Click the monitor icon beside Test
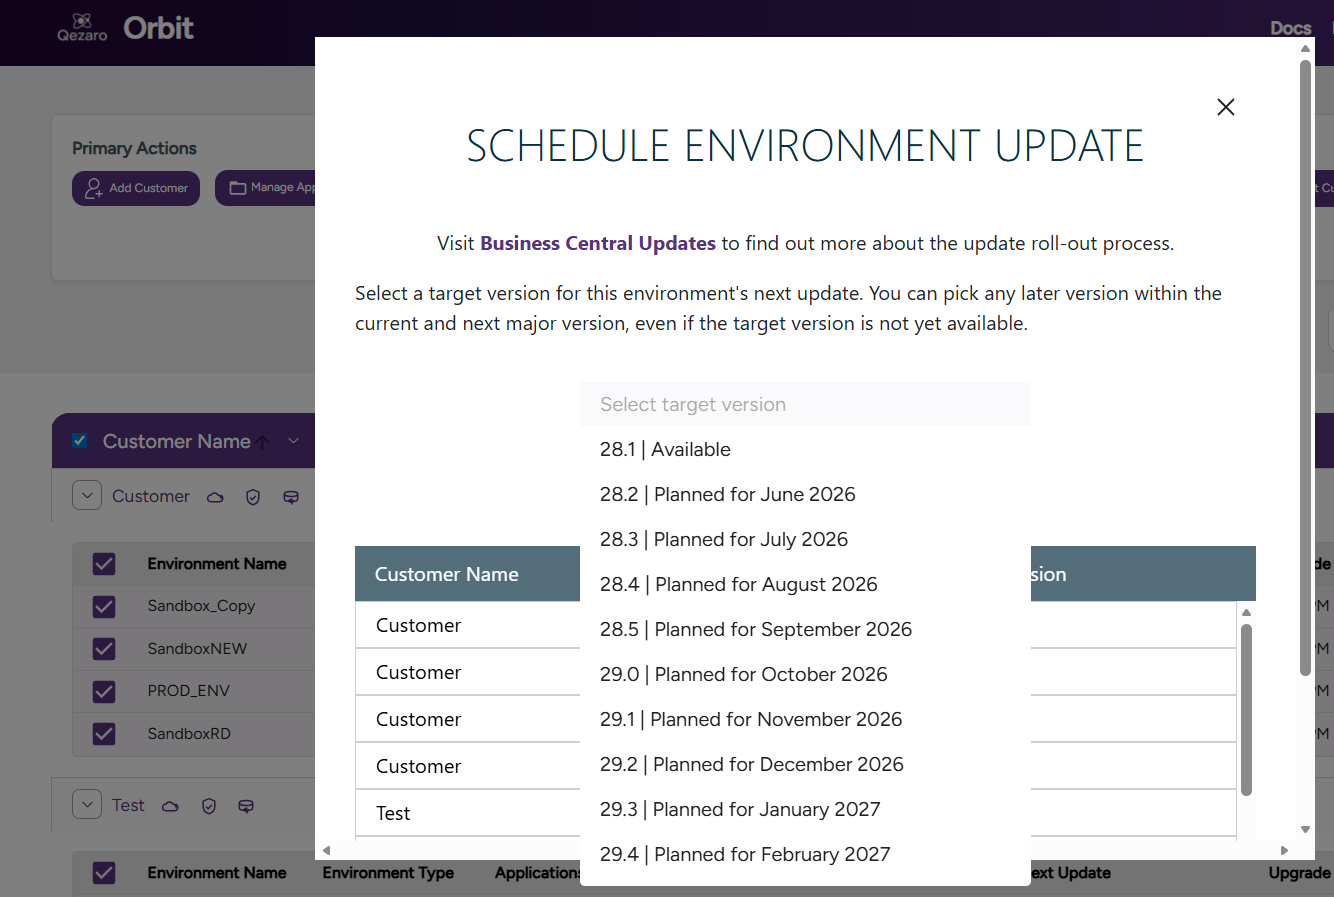The height and width of the screenshot is (897, 1334). tap(246, 806)
